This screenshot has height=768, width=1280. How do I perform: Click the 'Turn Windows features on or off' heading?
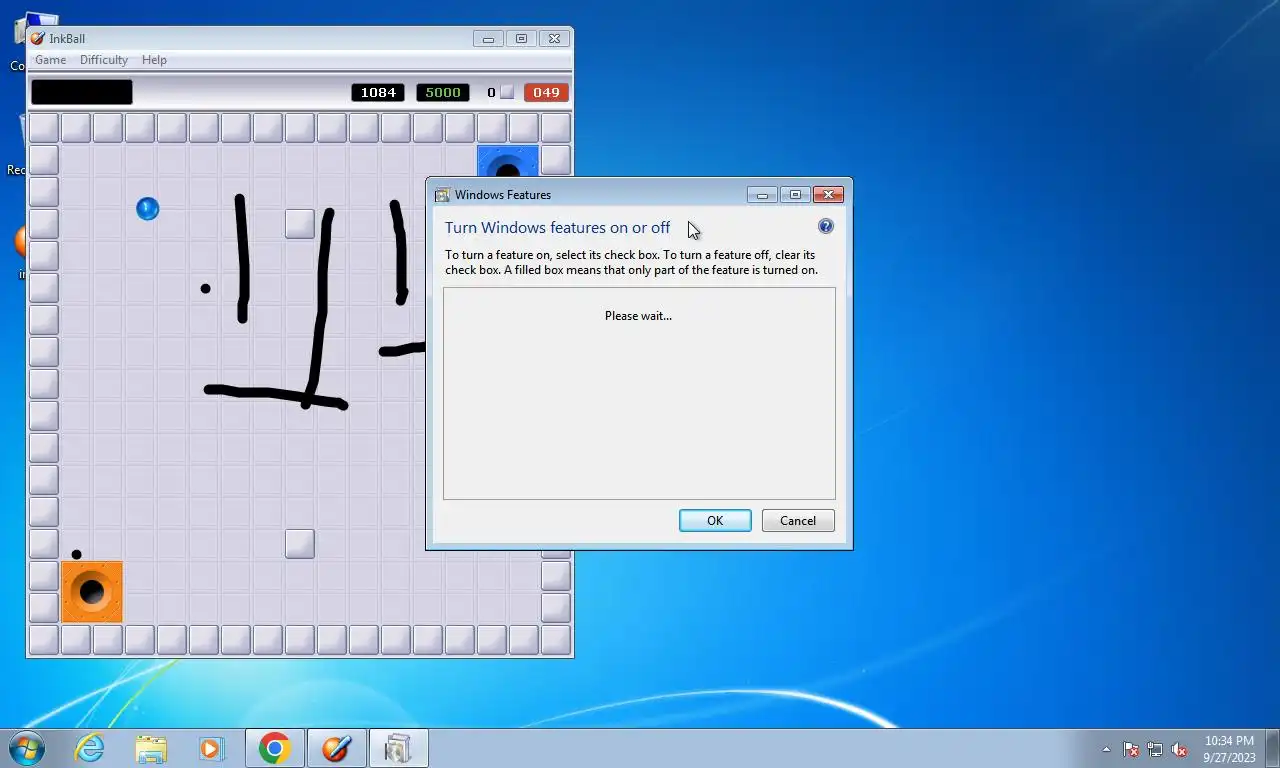click(557, 227)
